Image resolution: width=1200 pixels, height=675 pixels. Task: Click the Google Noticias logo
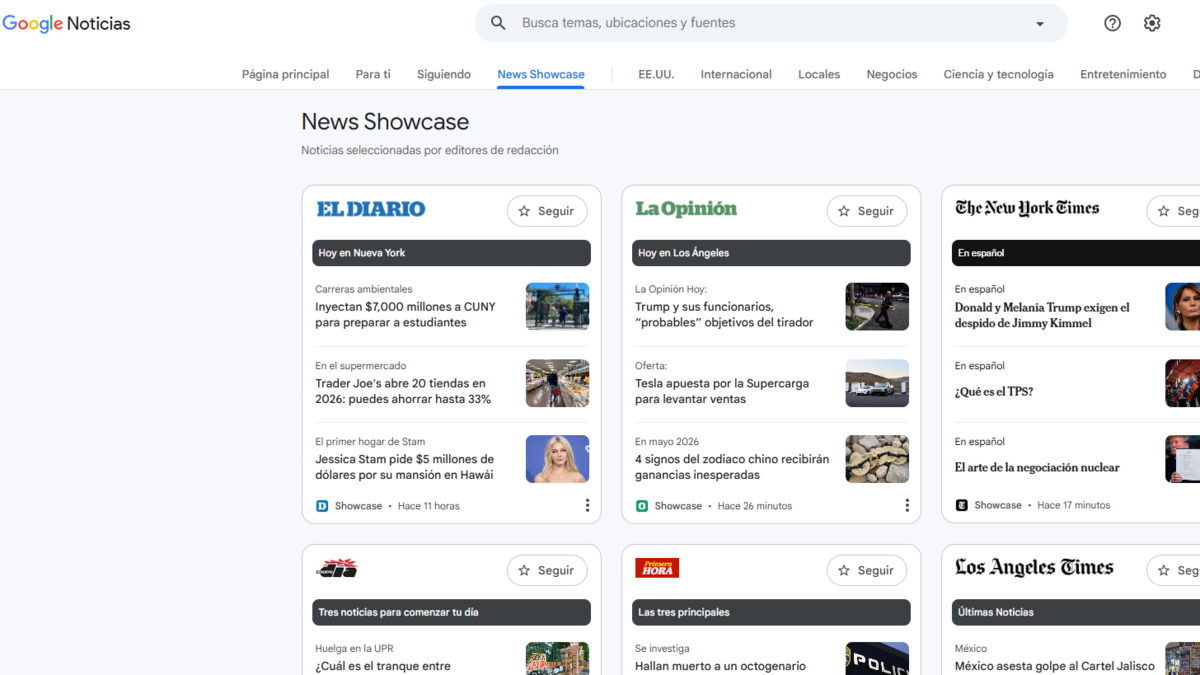(x=66, y=23)
